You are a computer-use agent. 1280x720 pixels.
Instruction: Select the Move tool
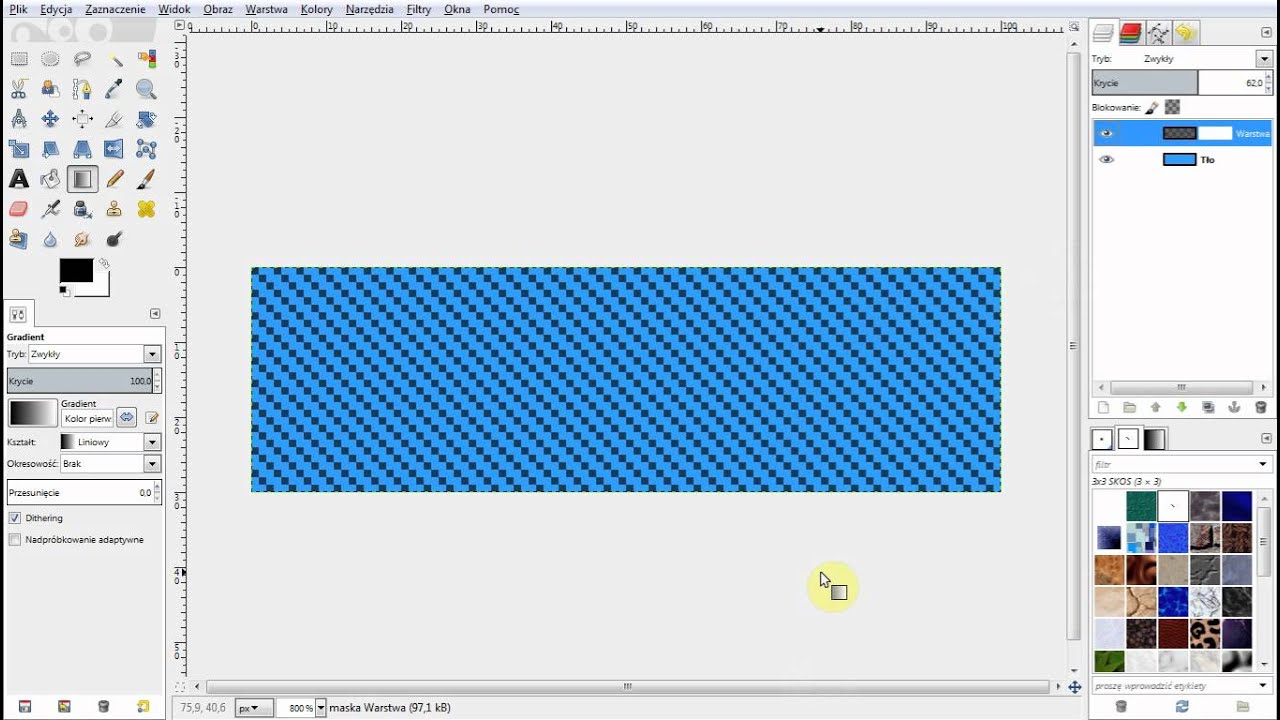pos(50,119)
